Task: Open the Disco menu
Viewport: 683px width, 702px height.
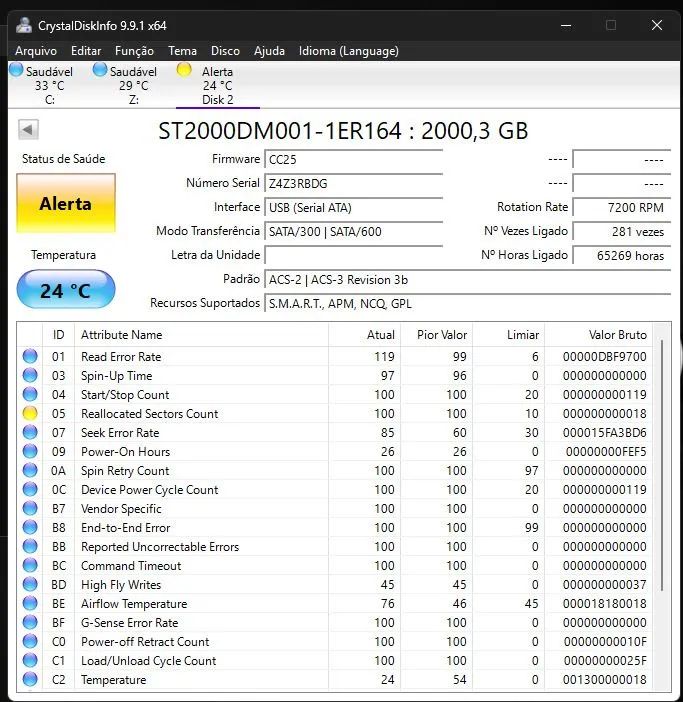Action: (x=225, y=51)
